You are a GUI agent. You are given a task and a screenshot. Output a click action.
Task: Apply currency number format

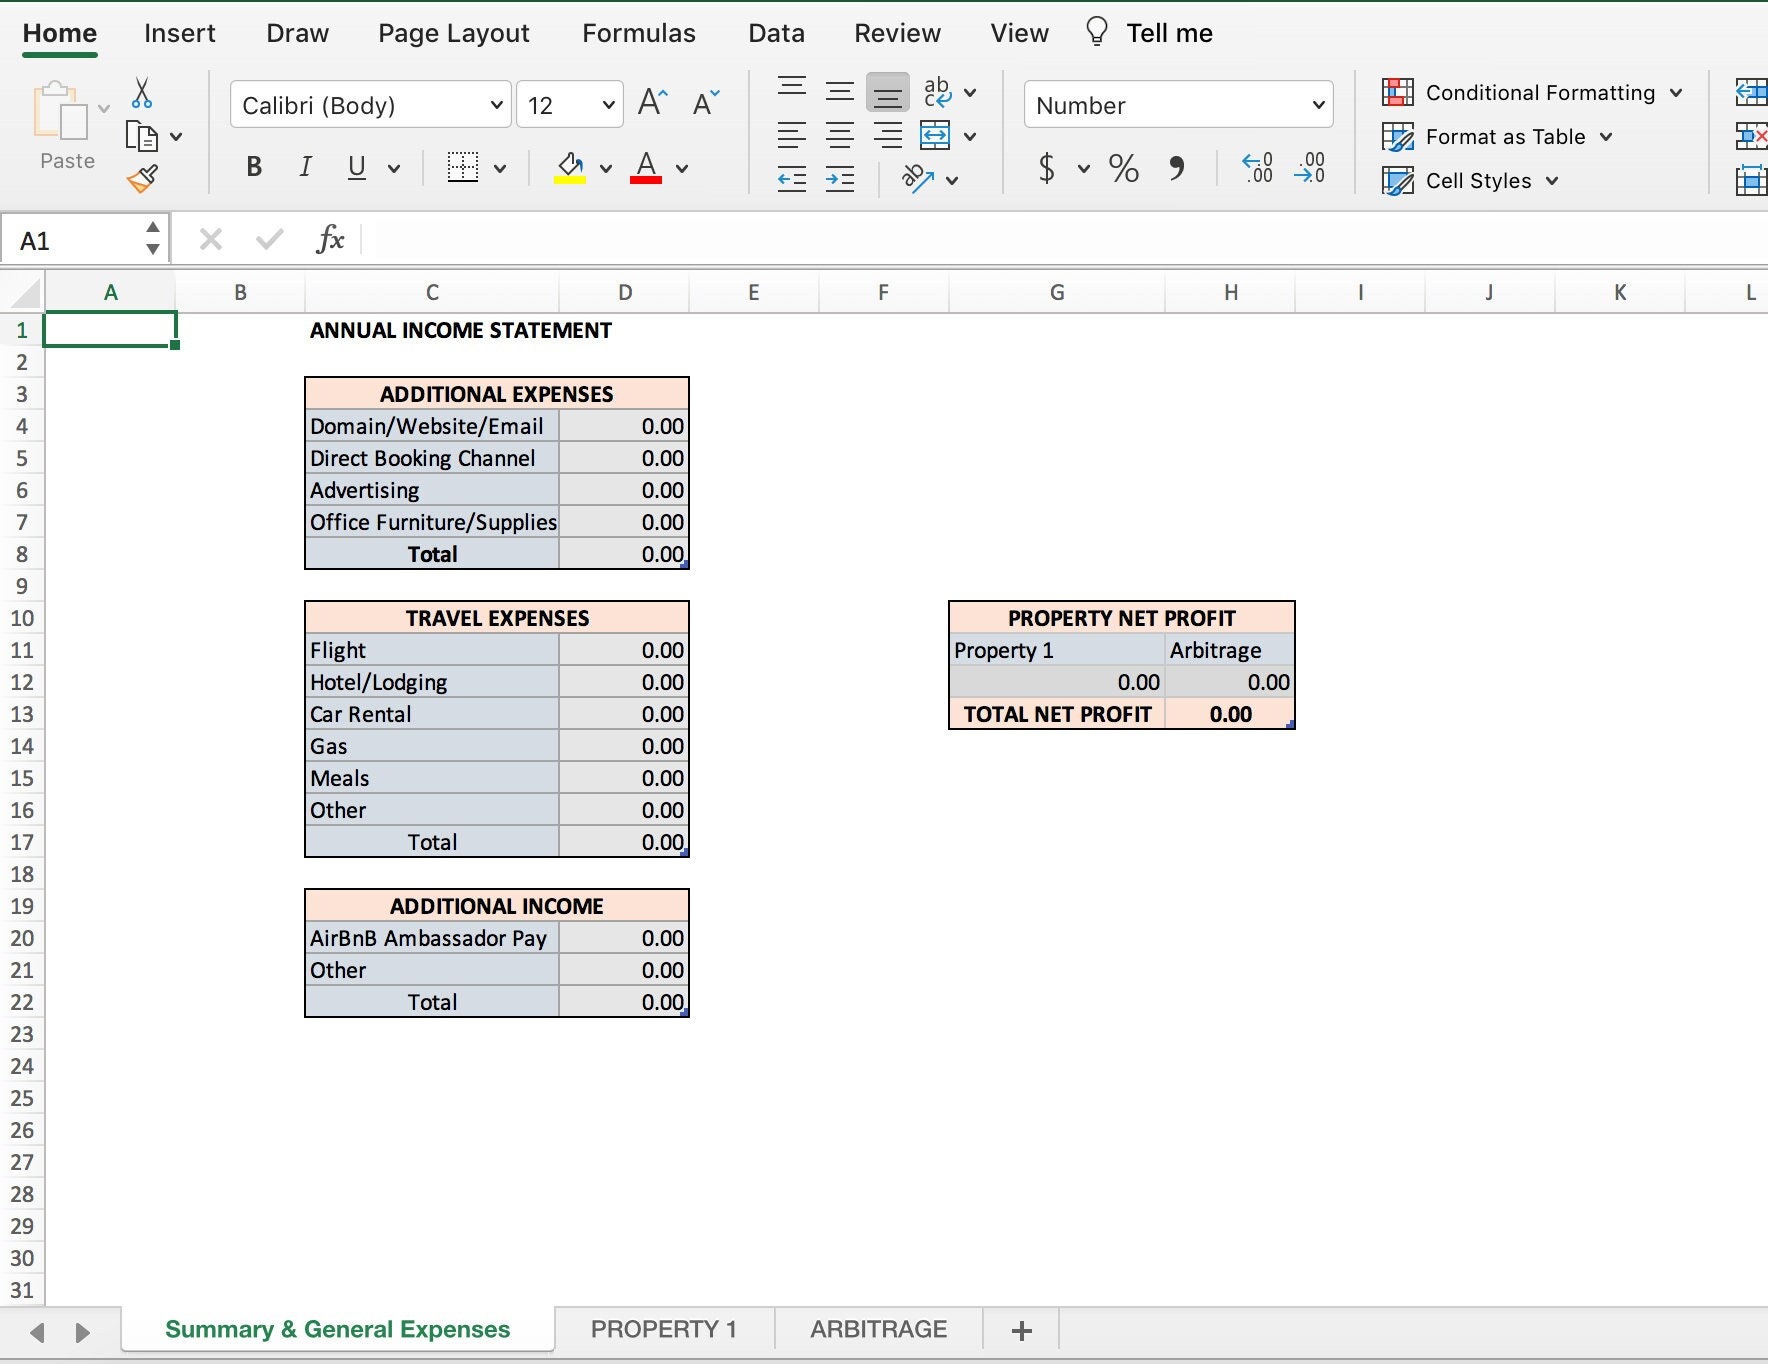(x=1047, y=168)
